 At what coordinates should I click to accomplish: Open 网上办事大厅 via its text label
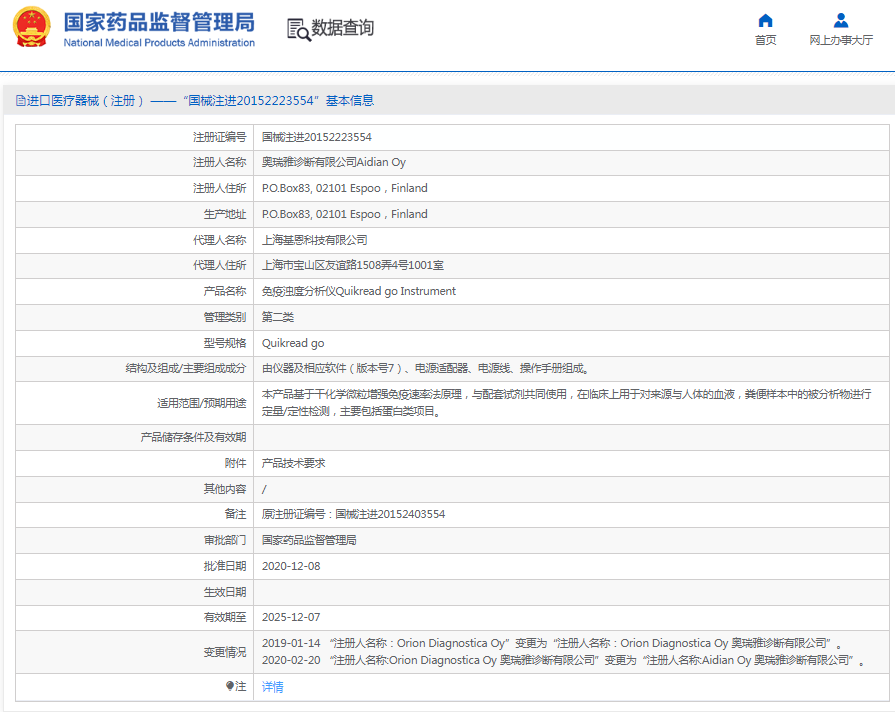click(x=840, y=40)
